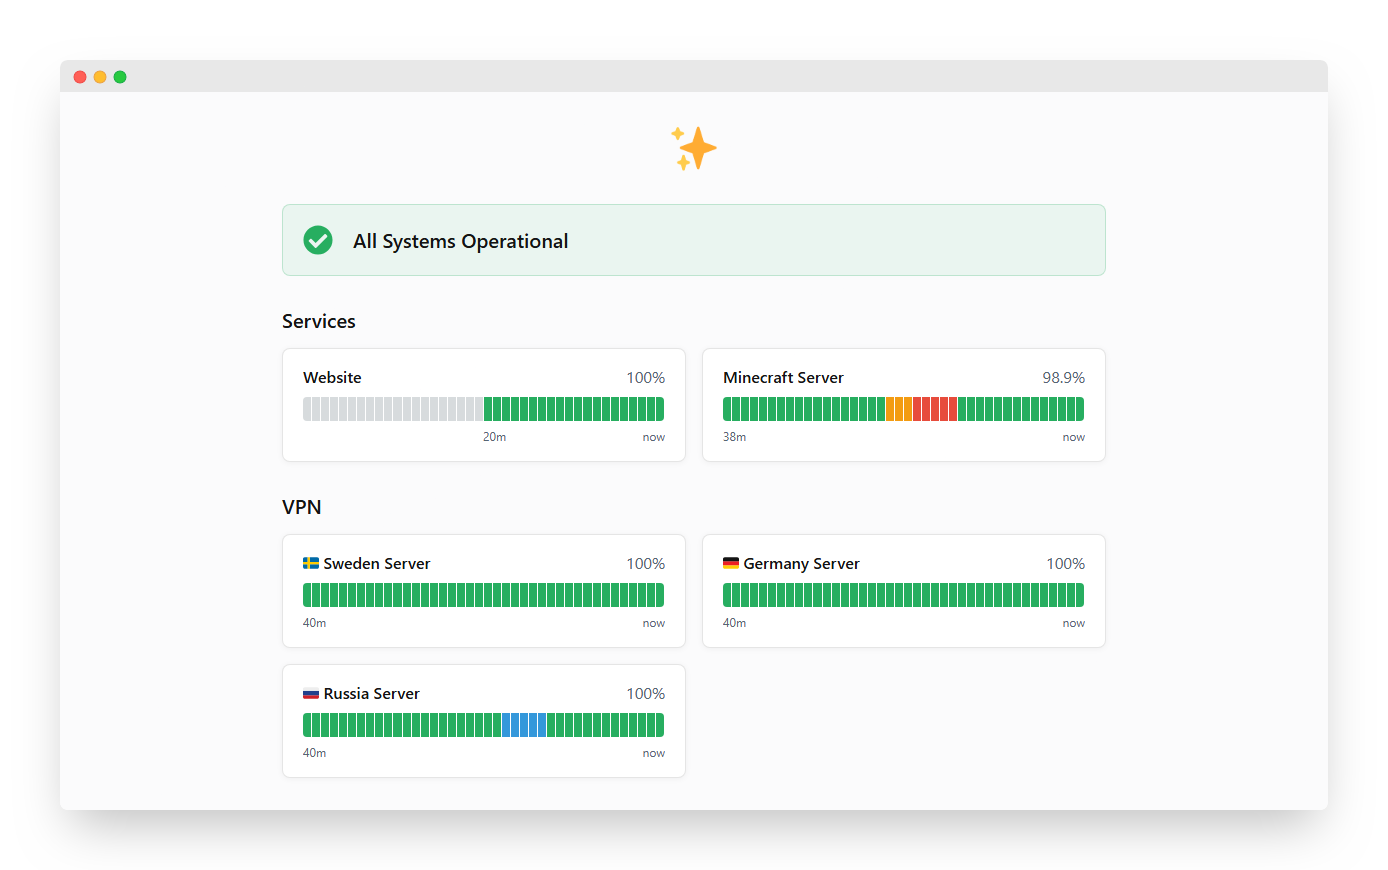Click the green maximize window button
This screenshot has height=870, width=1388.
click(x=120, y=77)
